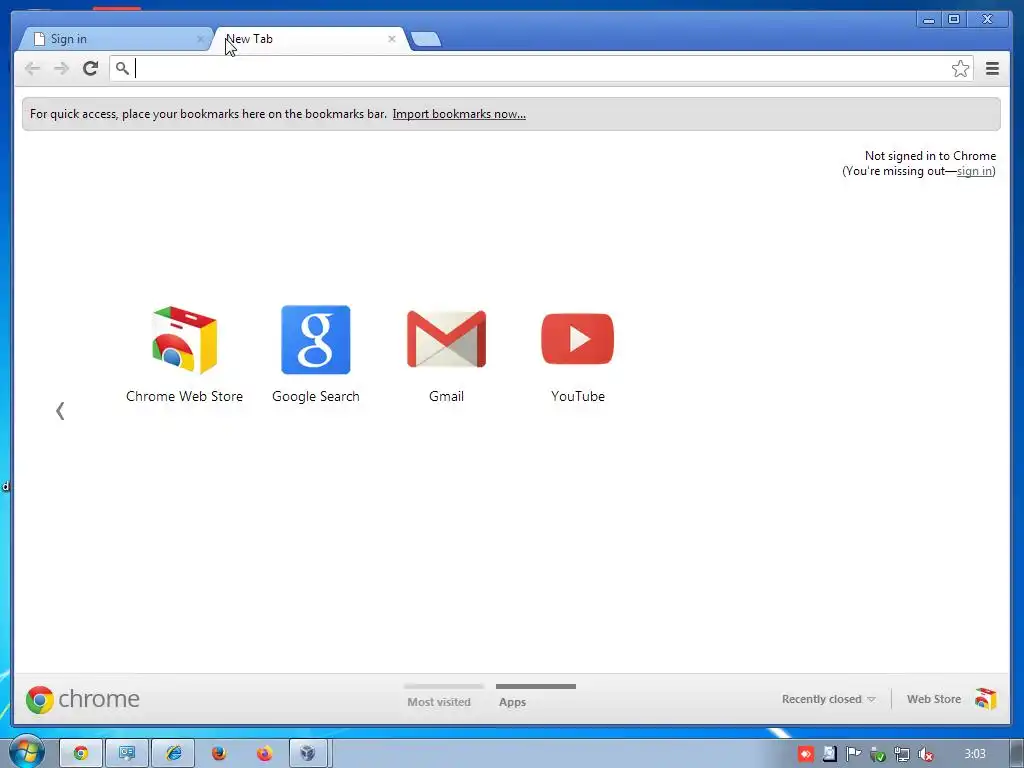Go forward using the forward arrow
1024x768 pixels.
point(61,69)
